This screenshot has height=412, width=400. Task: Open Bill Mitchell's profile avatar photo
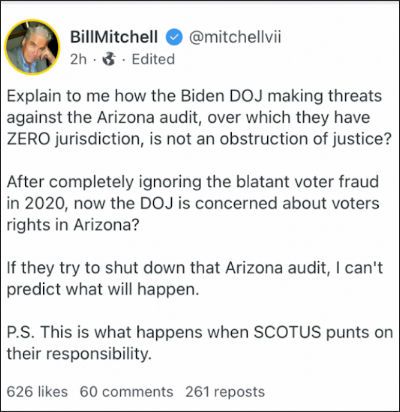(x=32, y=47)
